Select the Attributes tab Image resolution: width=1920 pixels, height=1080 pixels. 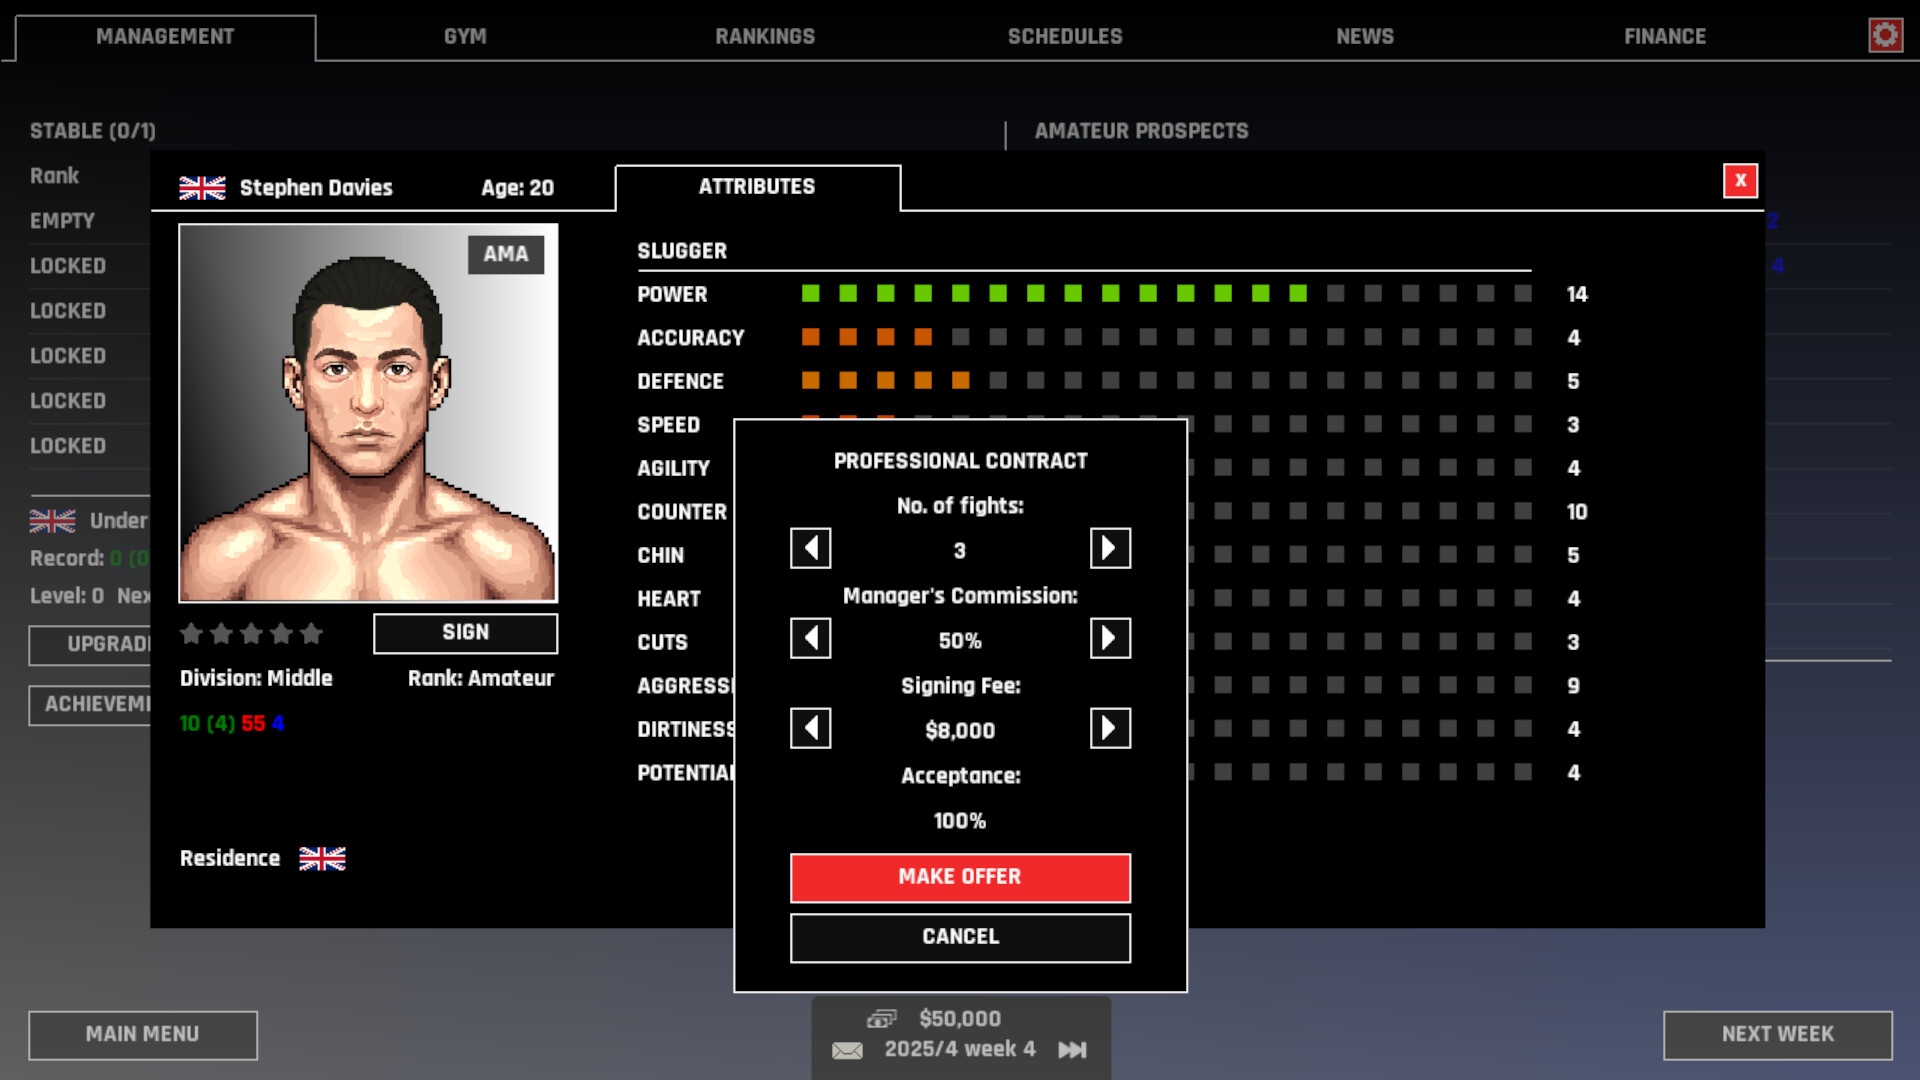point(757,187)
